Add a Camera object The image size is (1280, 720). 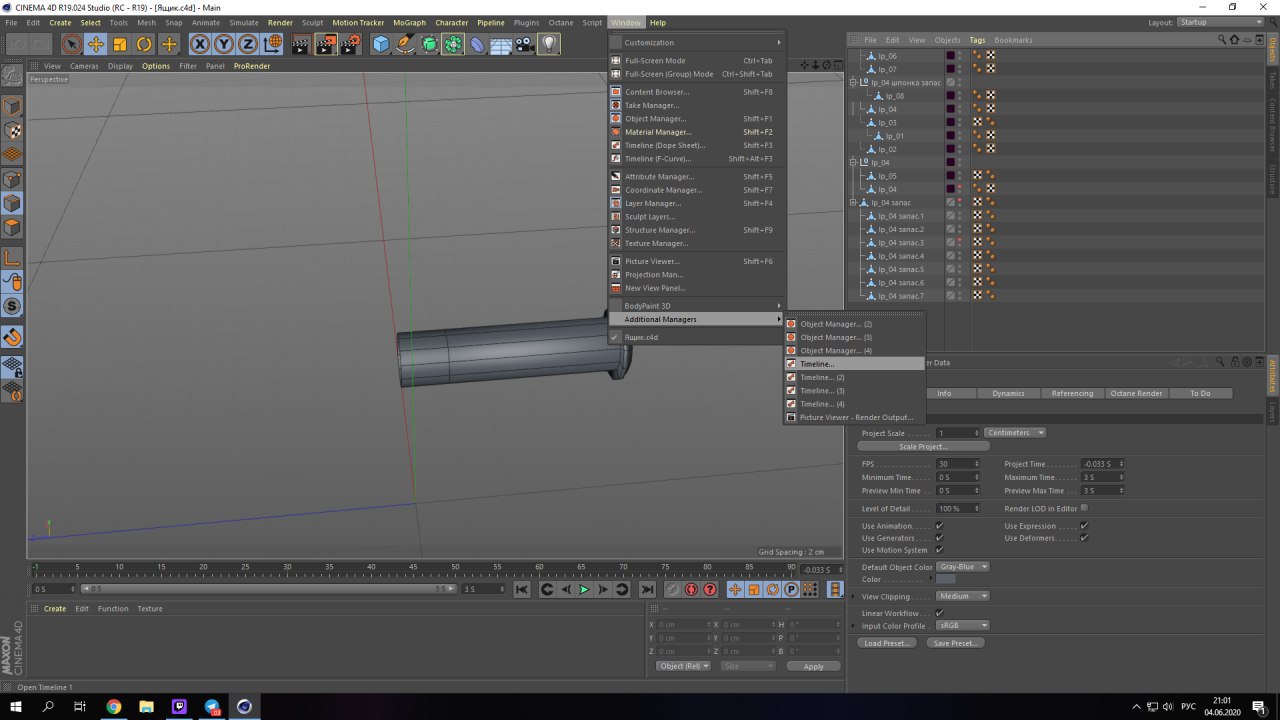coord(525,44)
